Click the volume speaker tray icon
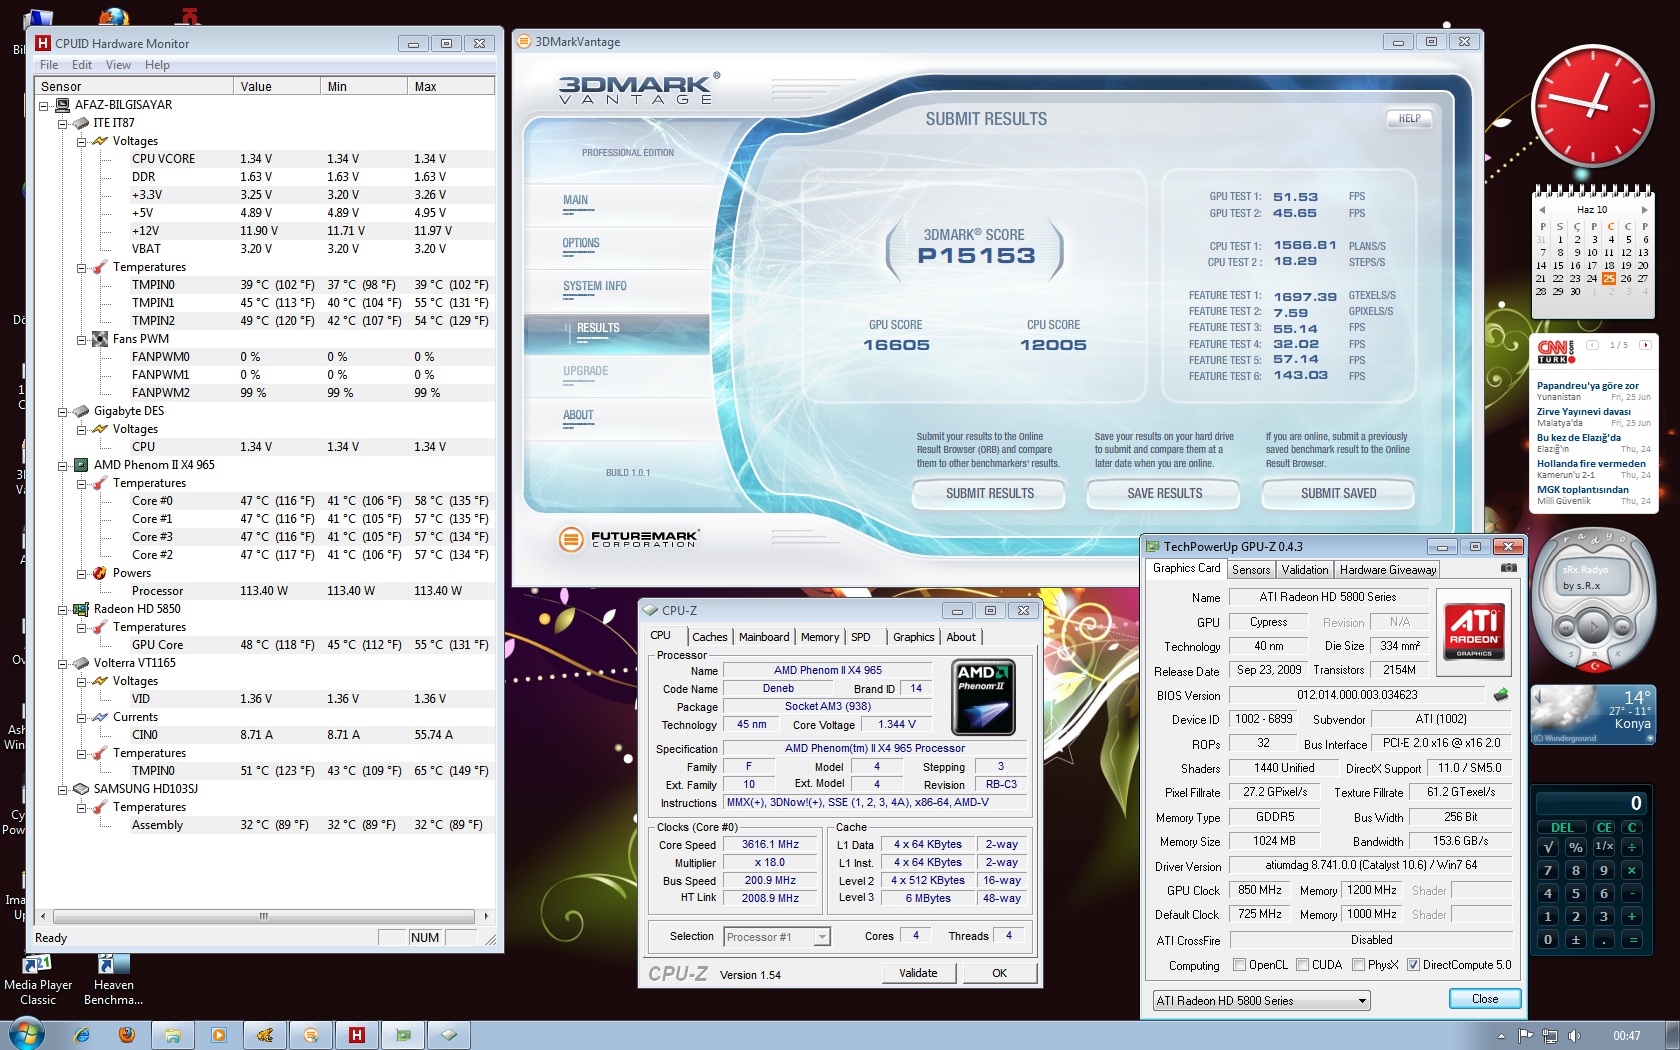 tap(1575, 1036)
